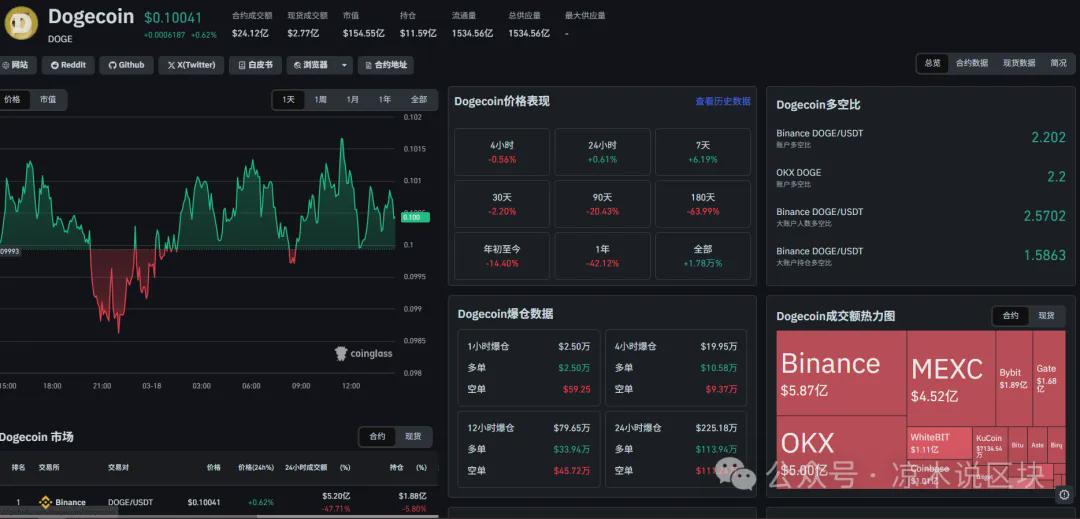Set chart range to 1年

(384, 100)
